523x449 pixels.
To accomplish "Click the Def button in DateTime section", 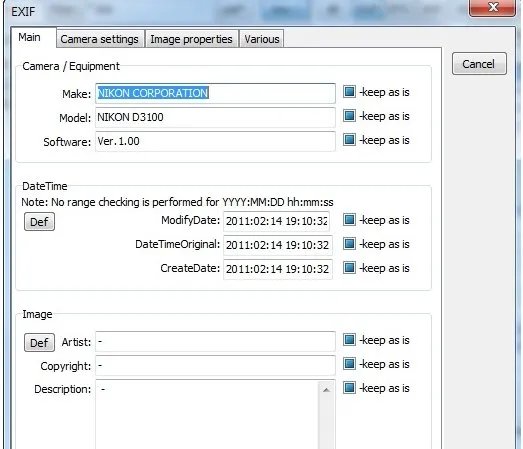I will [x=39, y=222].
